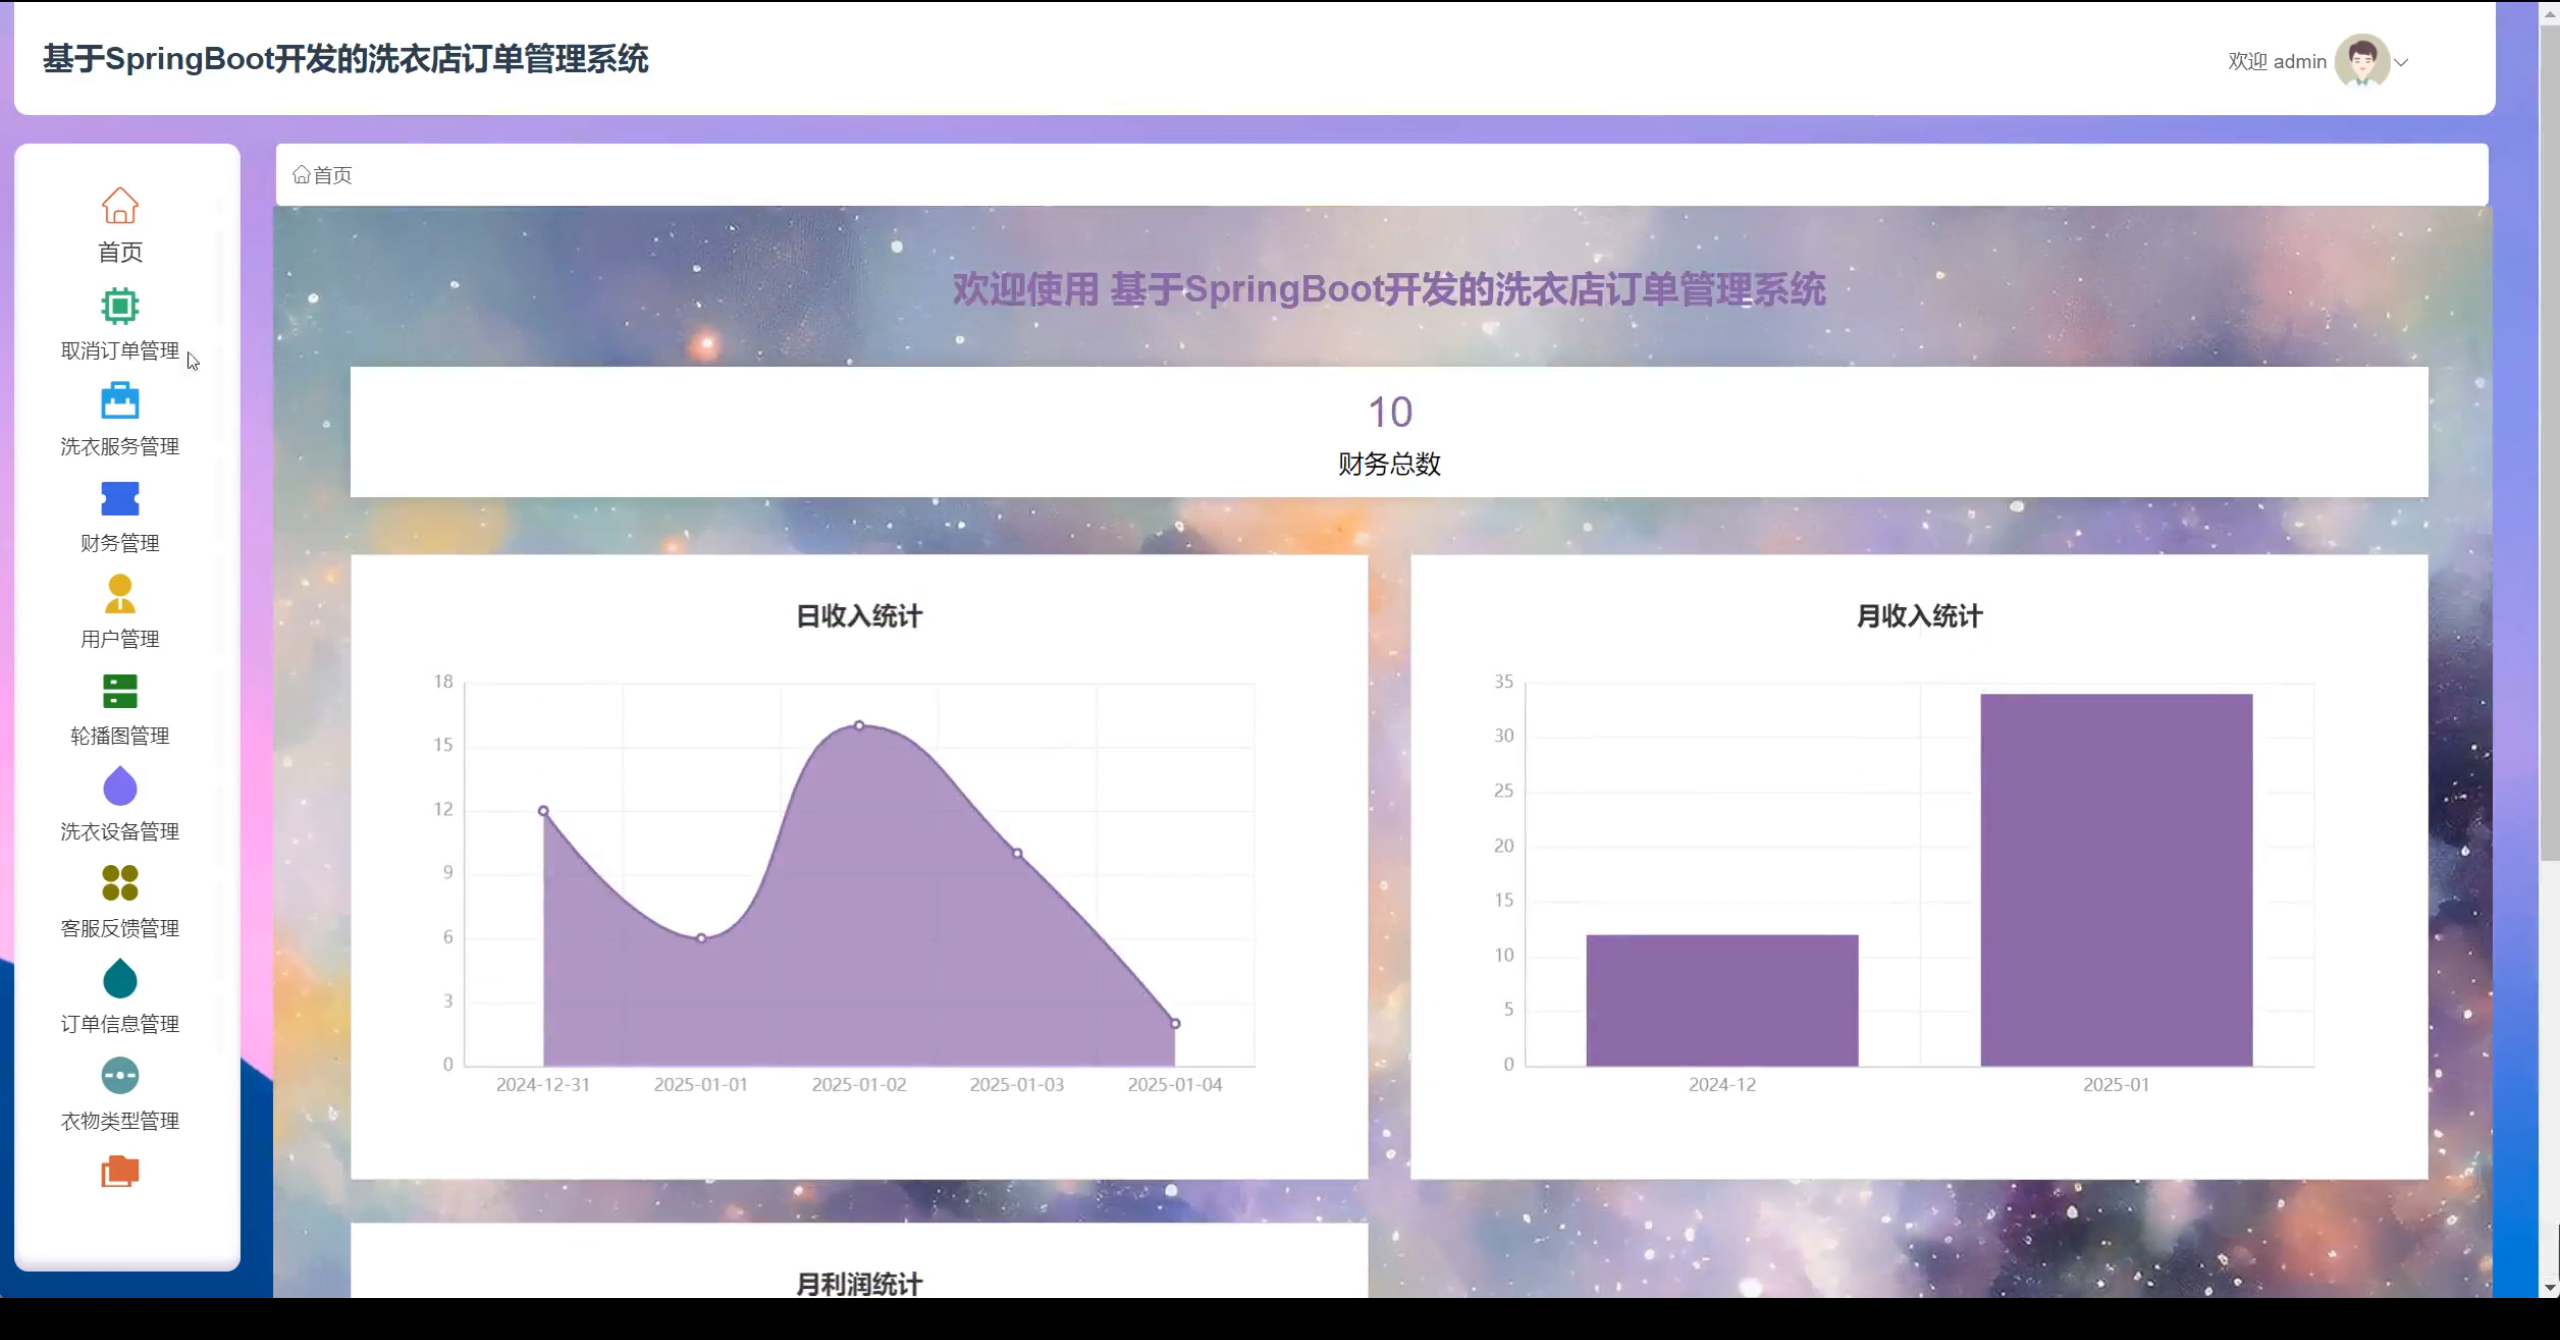Click the page vertical scrollbar thumb

click(x=2549, y=443)
